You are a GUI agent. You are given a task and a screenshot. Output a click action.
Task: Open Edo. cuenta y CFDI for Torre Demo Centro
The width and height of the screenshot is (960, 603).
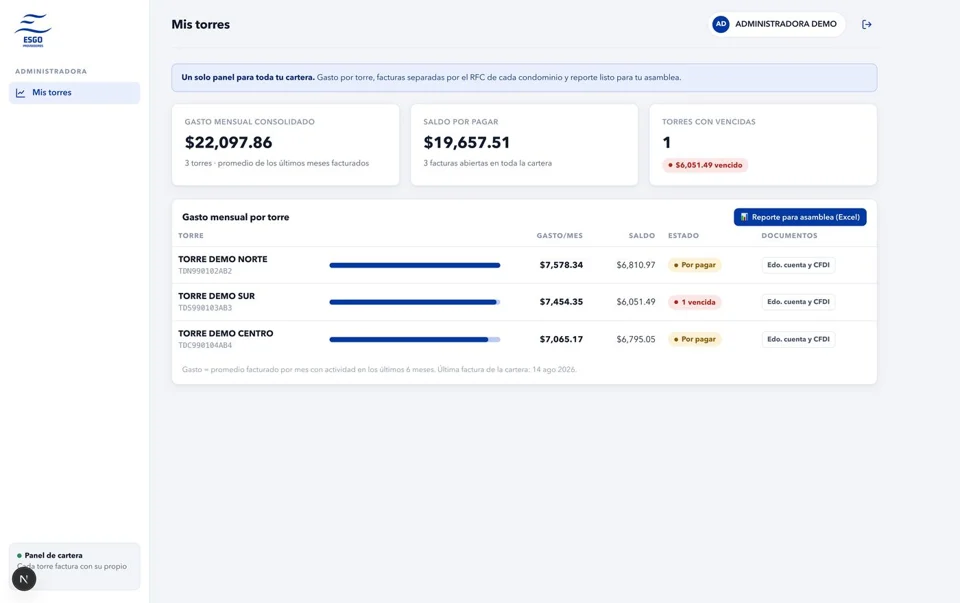tap(798, 339)
